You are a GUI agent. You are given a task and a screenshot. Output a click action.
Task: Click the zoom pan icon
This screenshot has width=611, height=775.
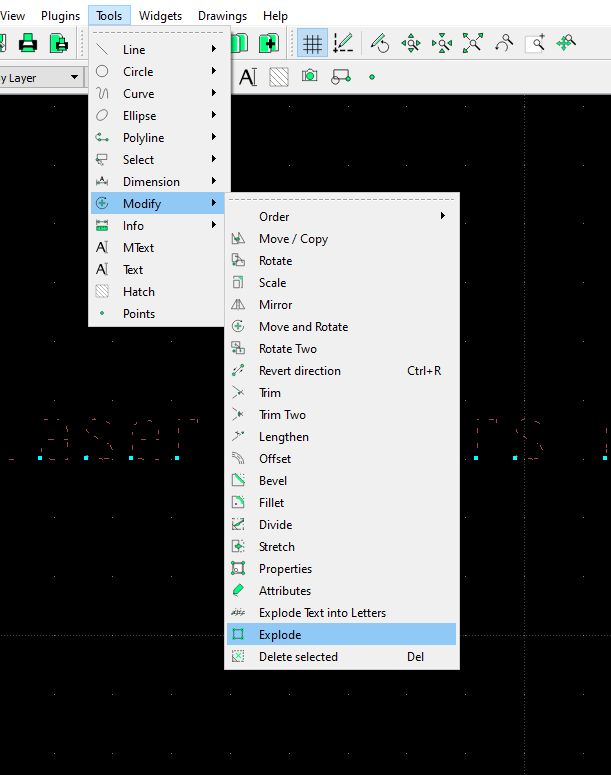[x=566, y=43]
